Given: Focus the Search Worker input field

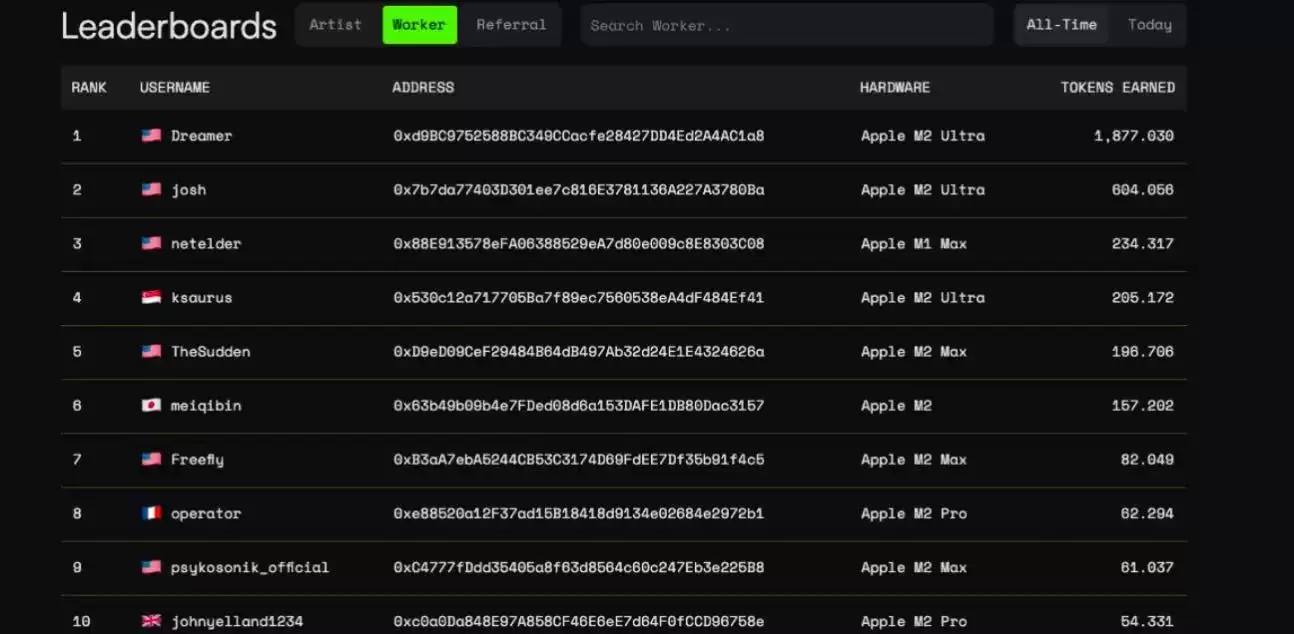Looking at the screenshot, I should pos(786,25).
